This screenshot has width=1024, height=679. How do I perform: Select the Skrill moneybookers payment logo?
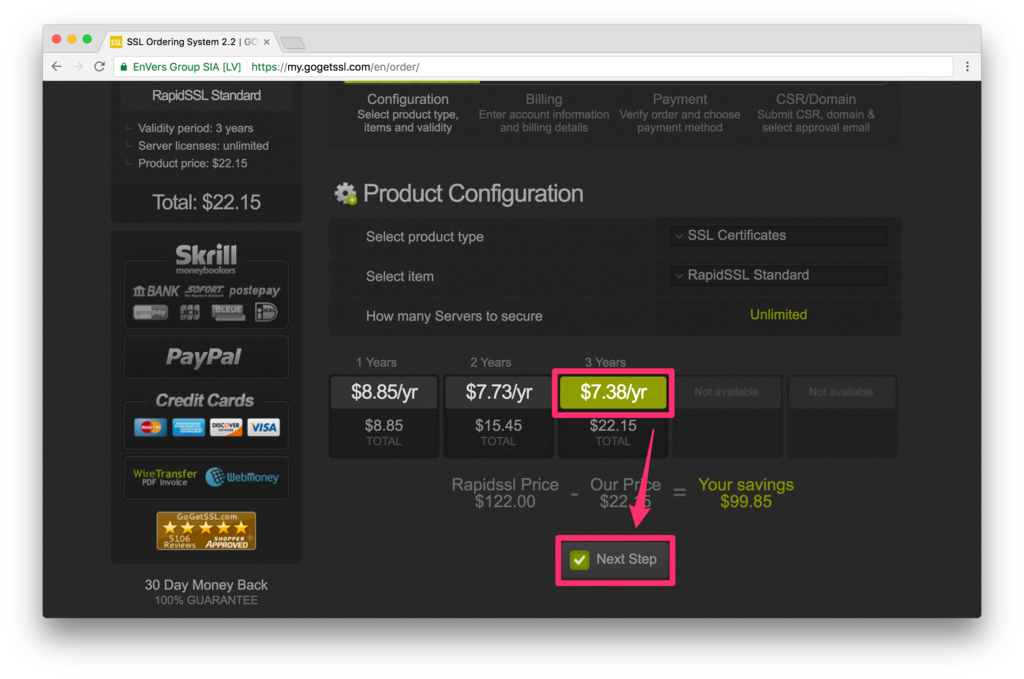click(x=206, y=259)
